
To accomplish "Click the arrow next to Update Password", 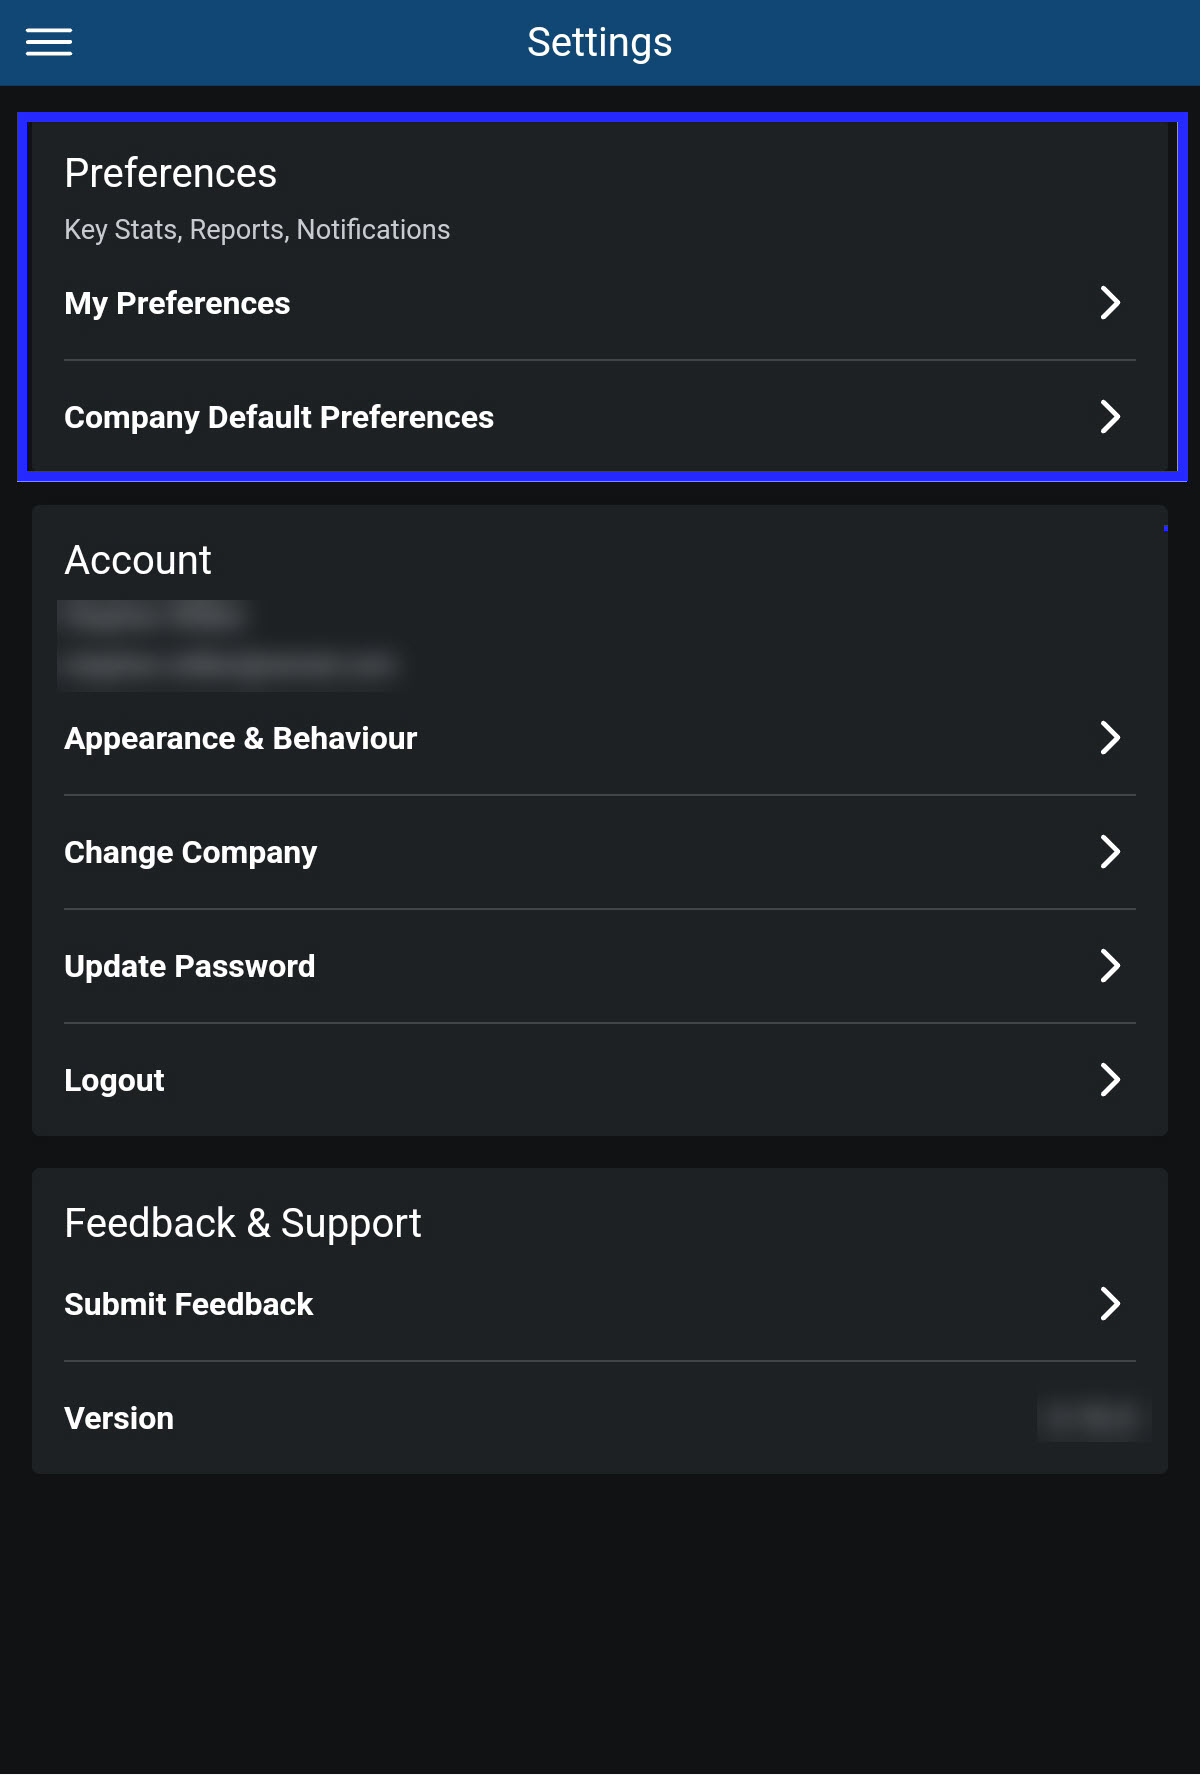I will point(1112,966).
